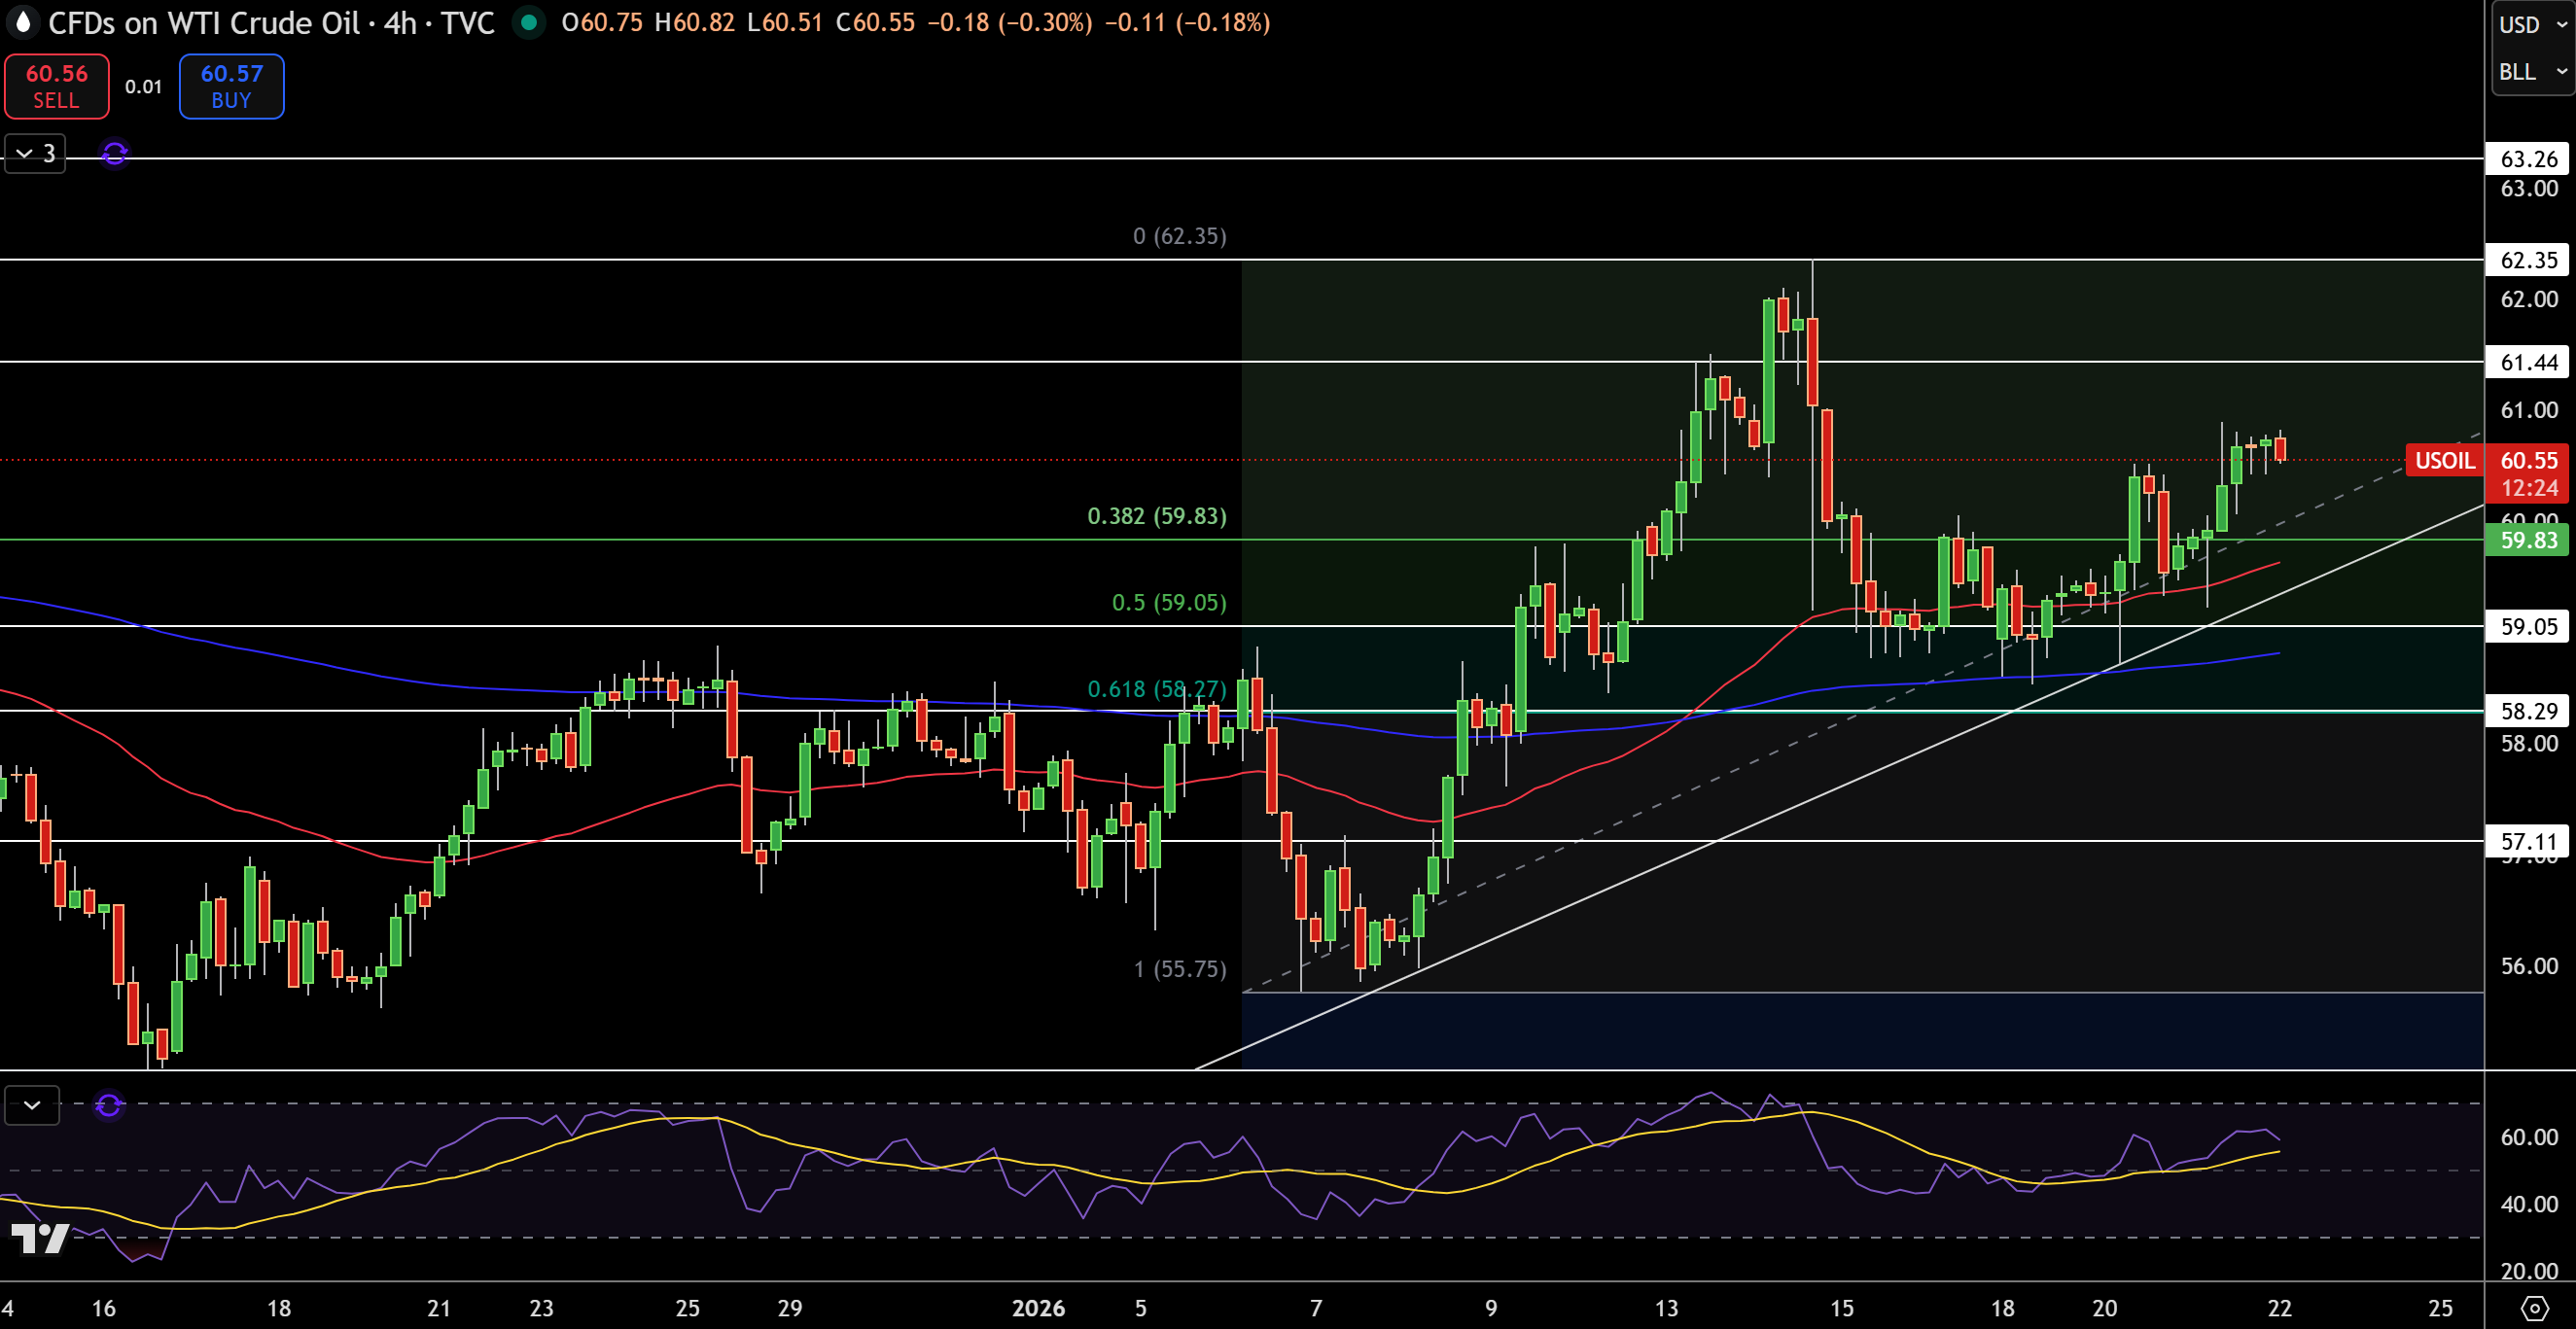Click the 60.56 SELL button
The width and height of the screenshot is (2576, 1329).
(x=57, y=86)
